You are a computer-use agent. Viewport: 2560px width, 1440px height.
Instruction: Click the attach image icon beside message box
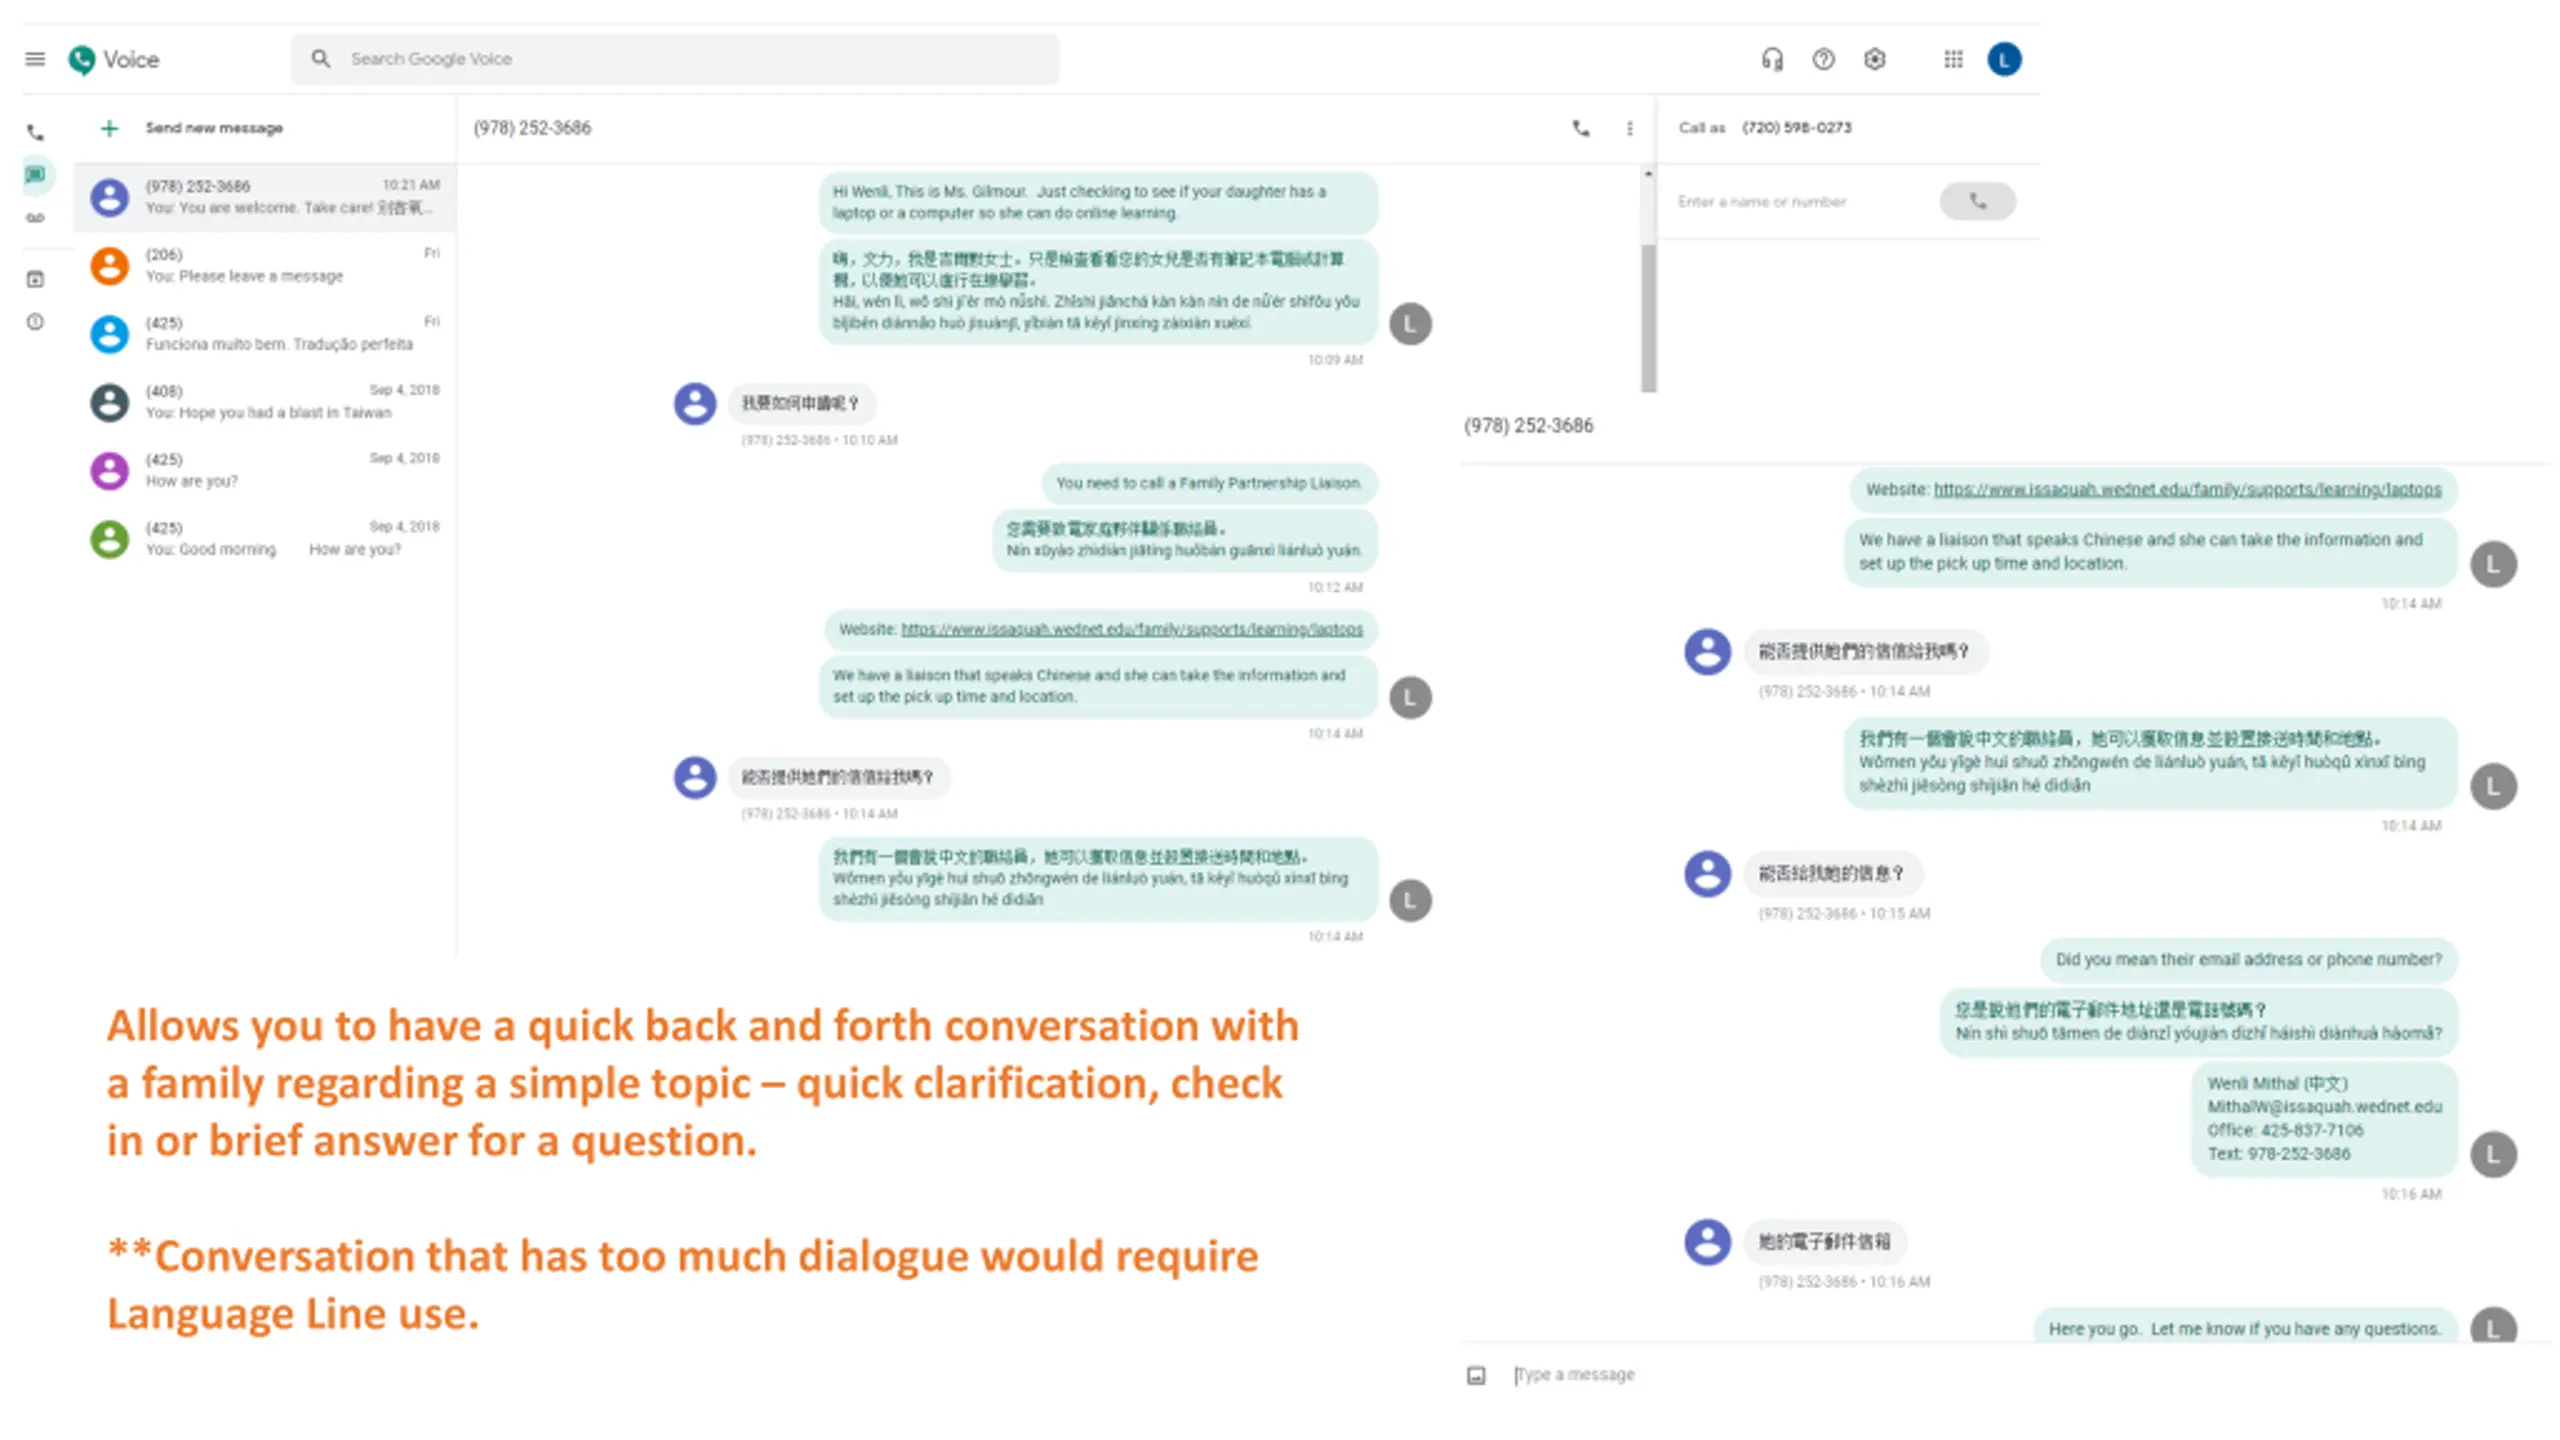pyautogui.click(x=1476, y=1375)
